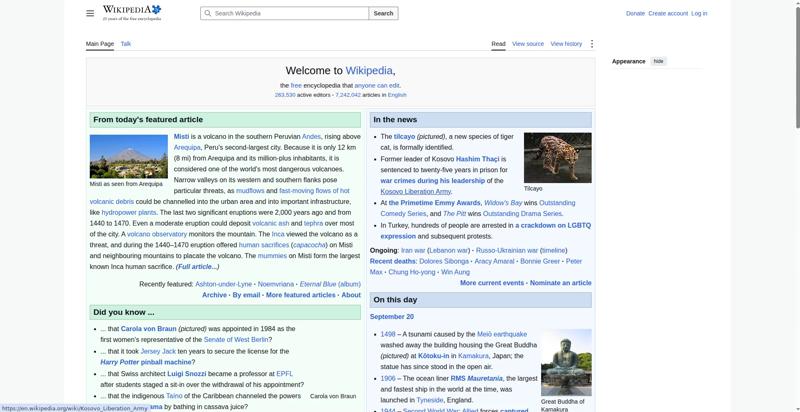Image resolution: width=800 pixels, height=412 pixels.
Task: Click the Search button
Action: (x=383, y=13)
